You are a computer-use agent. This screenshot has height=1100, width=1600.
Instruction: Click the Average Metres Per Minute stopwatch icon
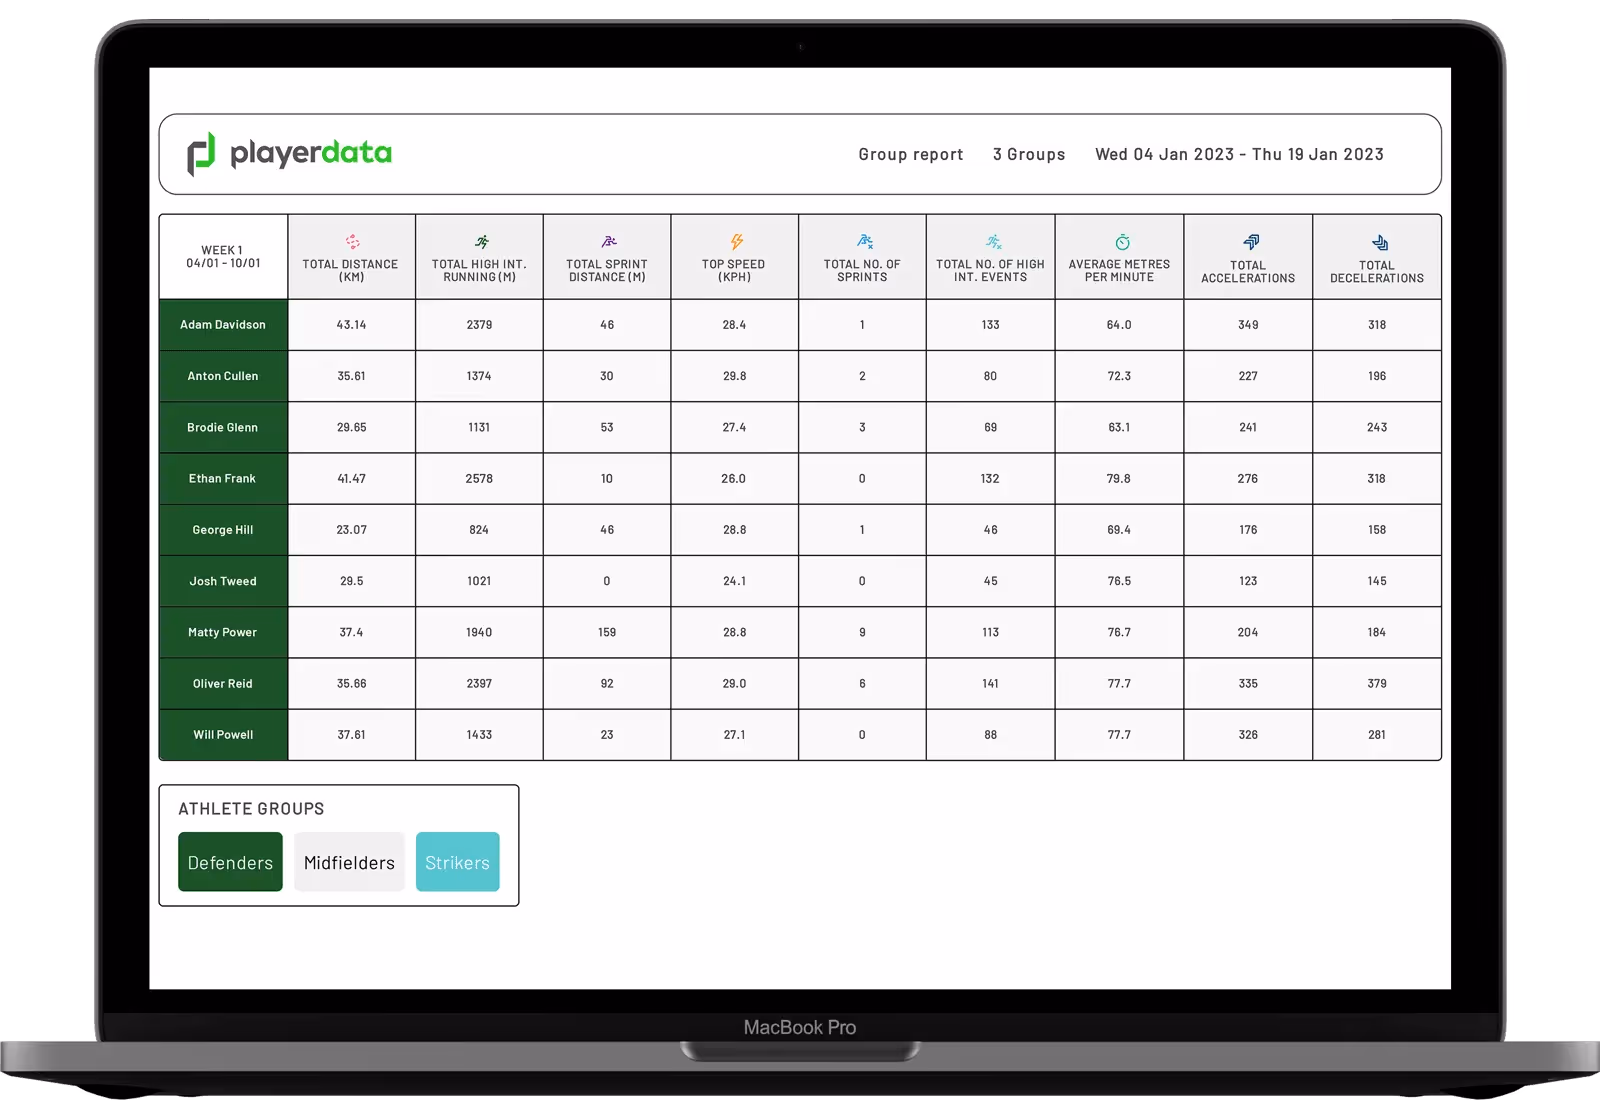coord(1122,242)
